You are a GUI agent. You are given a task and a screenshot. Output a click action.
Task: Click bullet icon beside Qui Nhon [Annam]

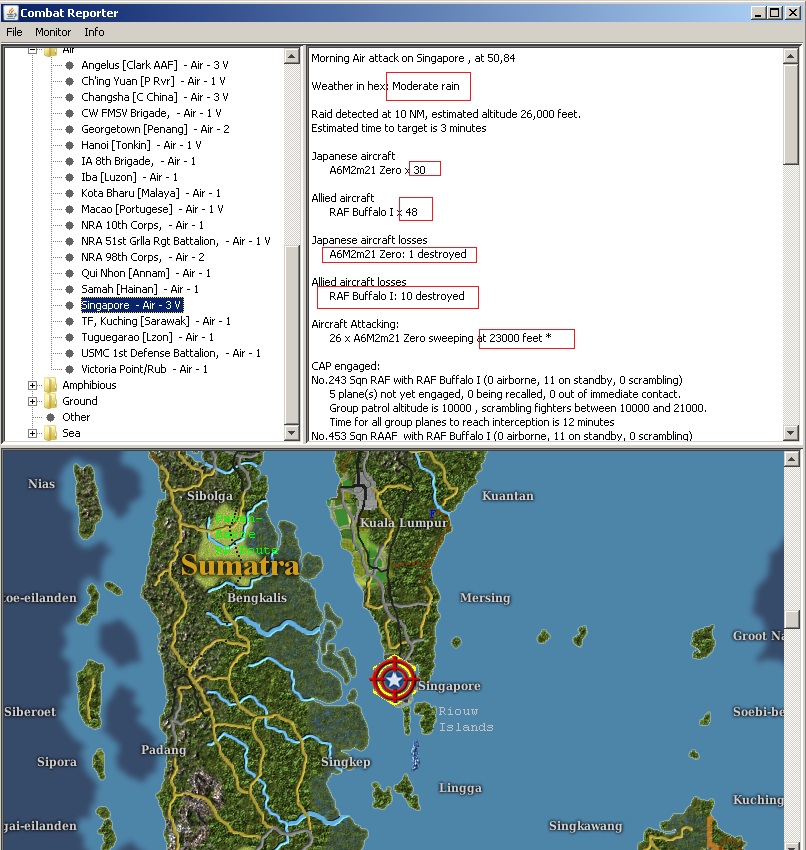click(x=69, y=274)
